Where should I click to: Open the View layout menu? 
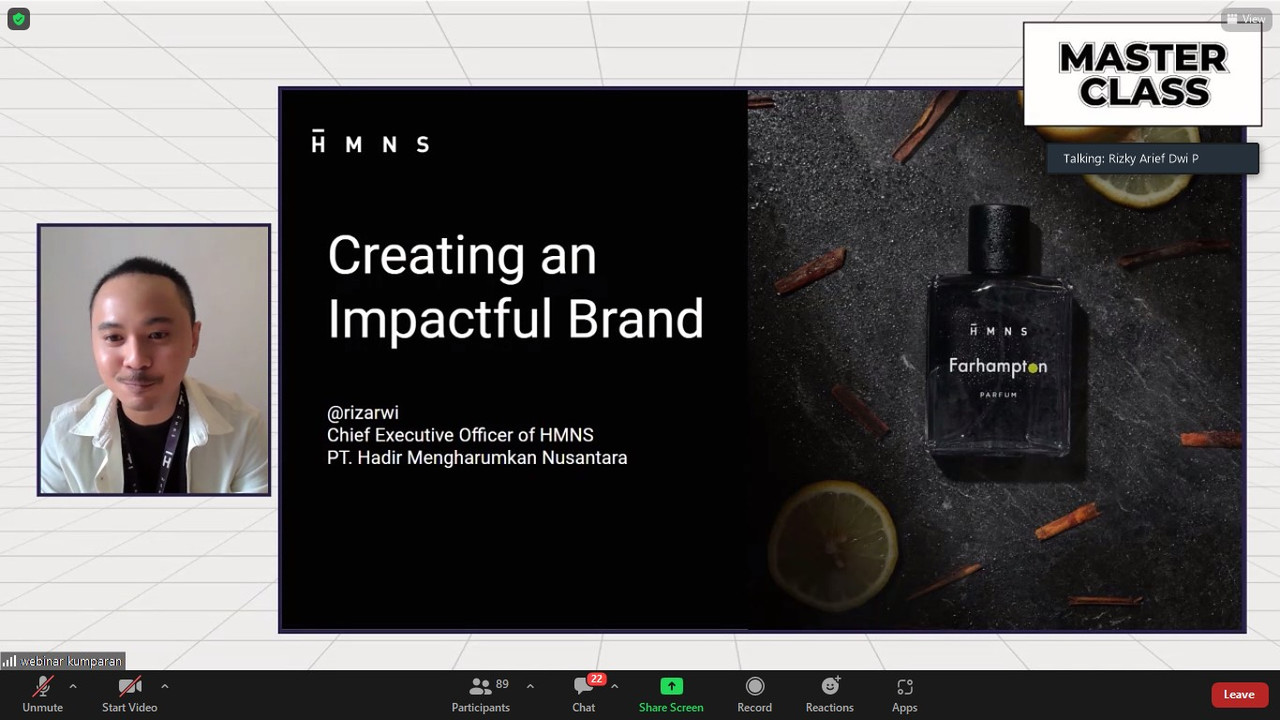(x=1246, y=19)
